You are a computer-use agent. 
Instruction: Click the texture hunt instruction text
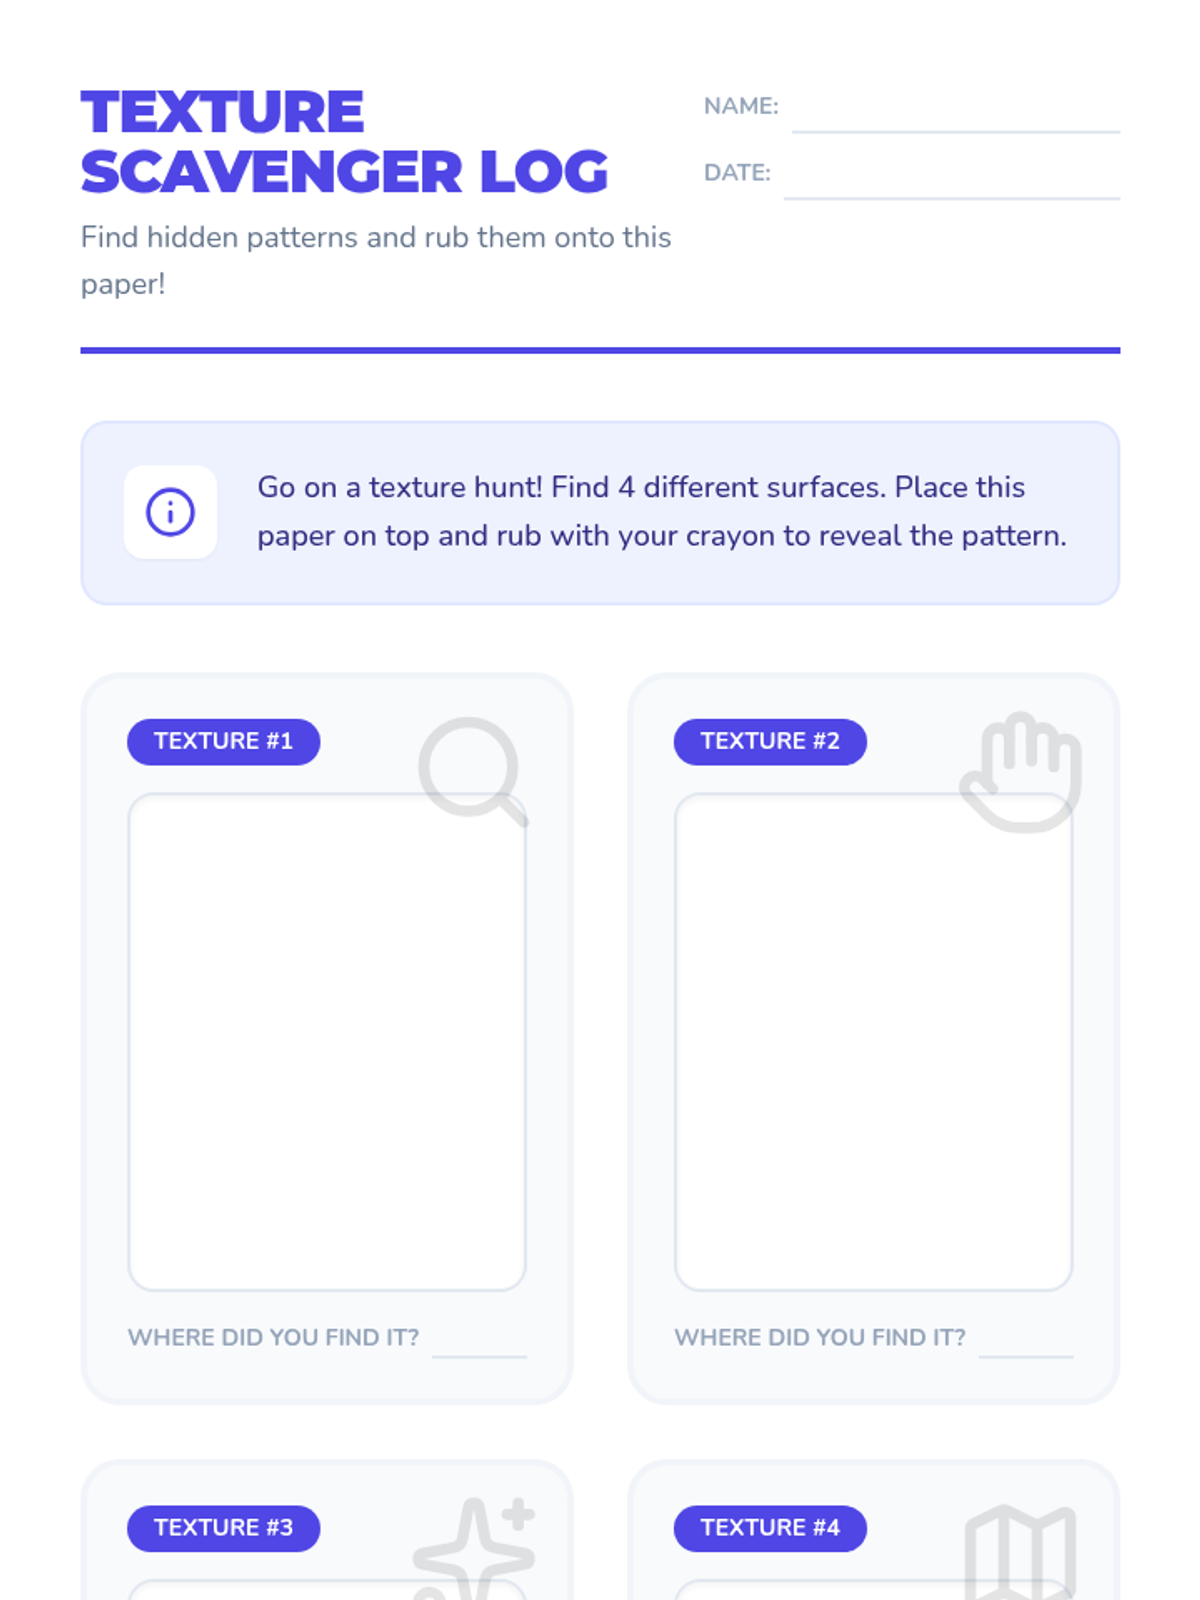(661, 512)
